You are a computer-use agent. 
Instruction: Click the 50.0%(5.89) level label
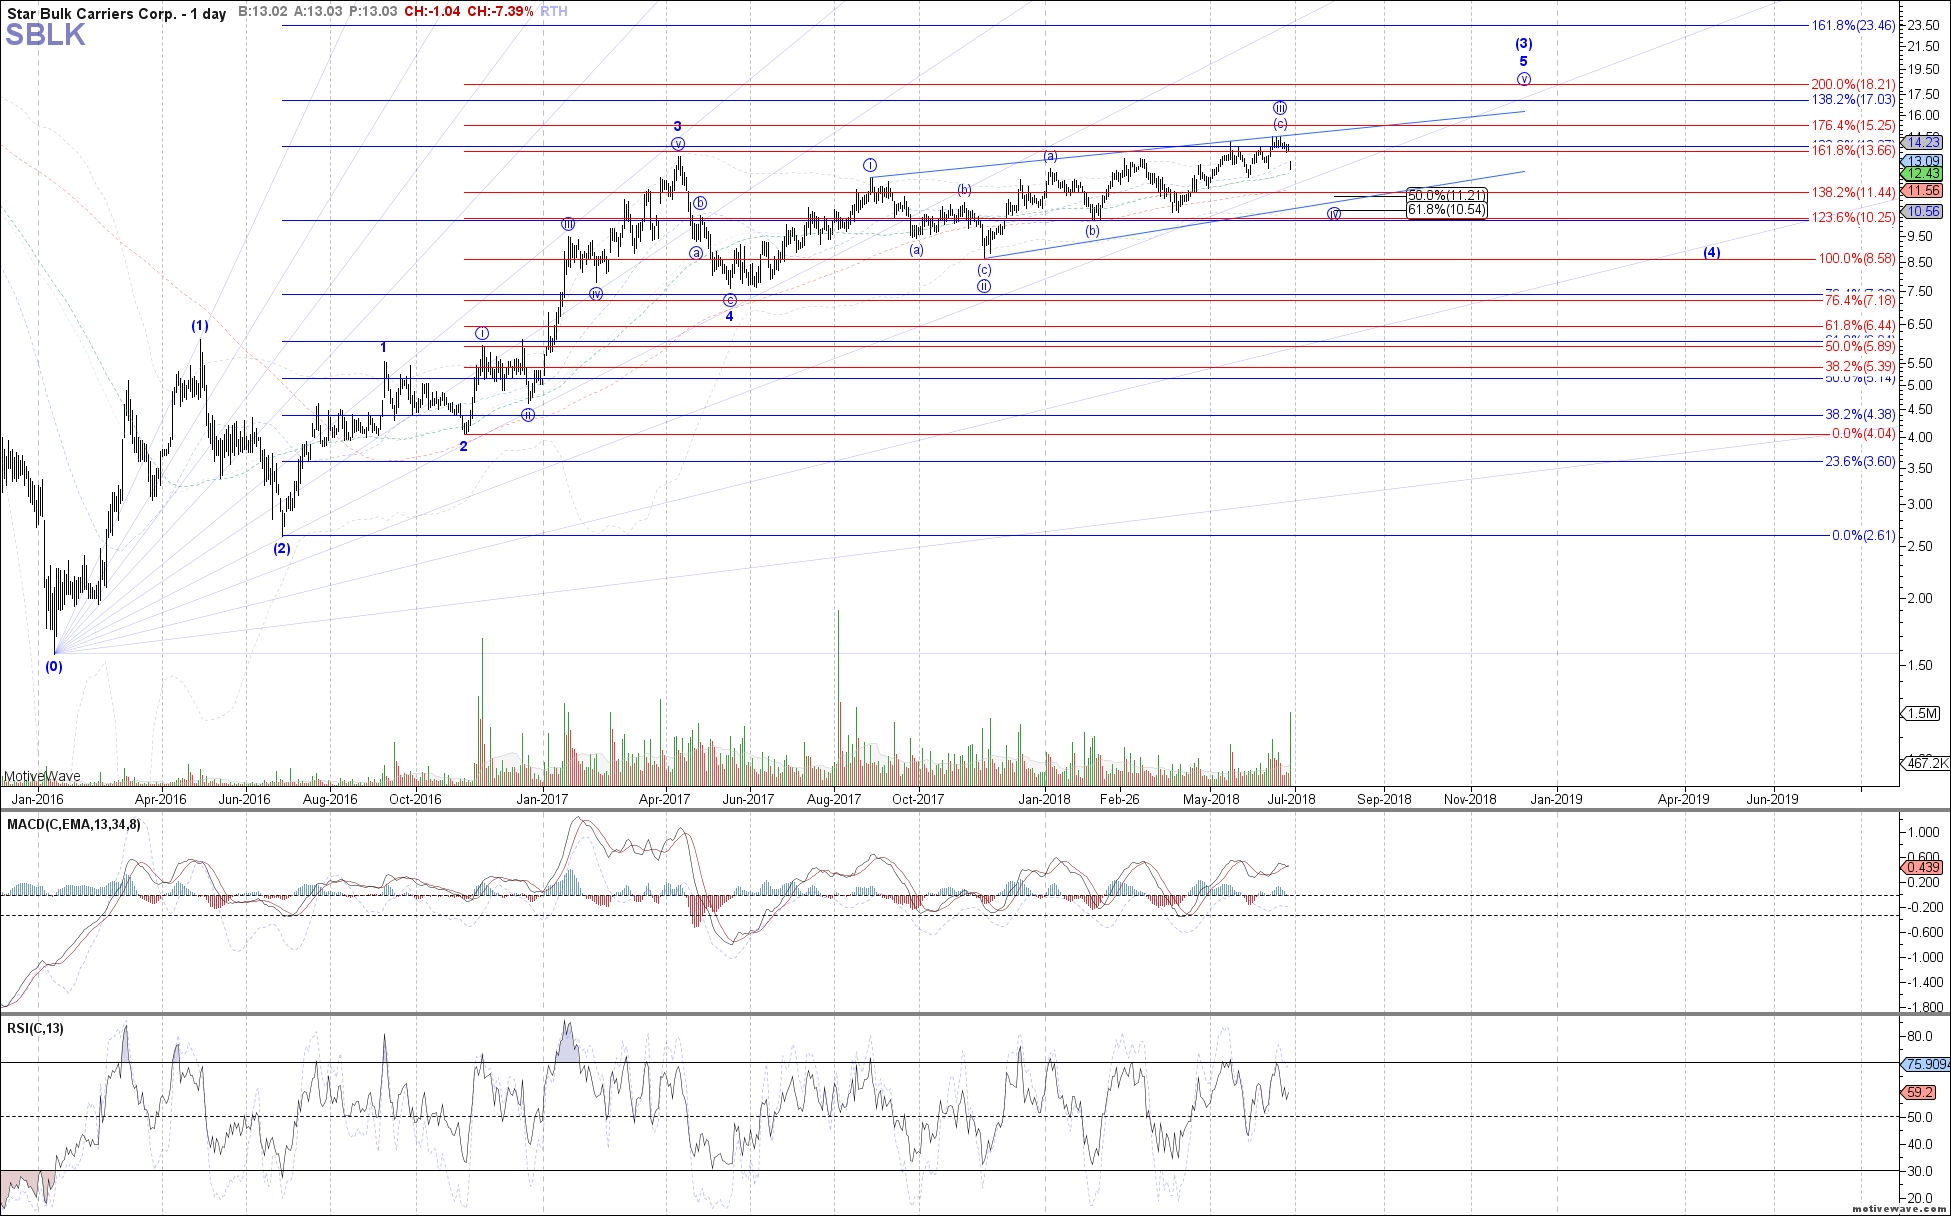coord(1860,346)
